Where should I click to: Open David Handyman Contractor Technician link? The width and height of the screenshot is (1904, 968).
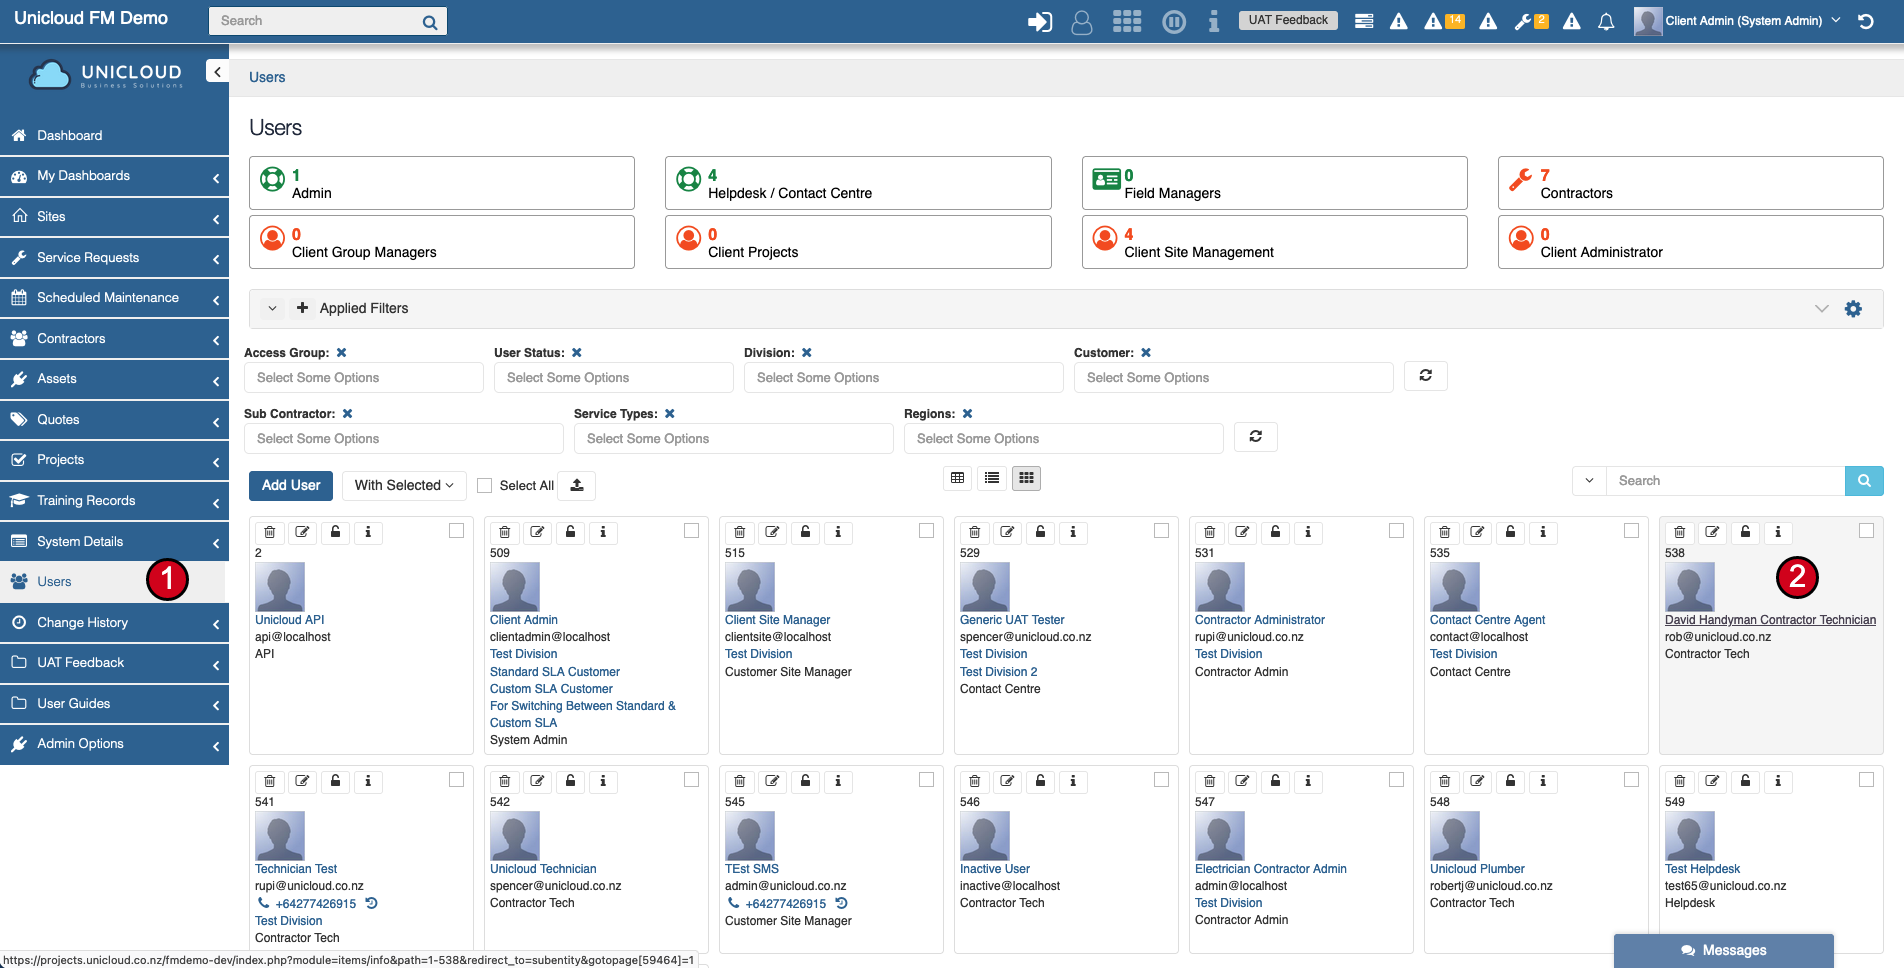(1770, 620)
